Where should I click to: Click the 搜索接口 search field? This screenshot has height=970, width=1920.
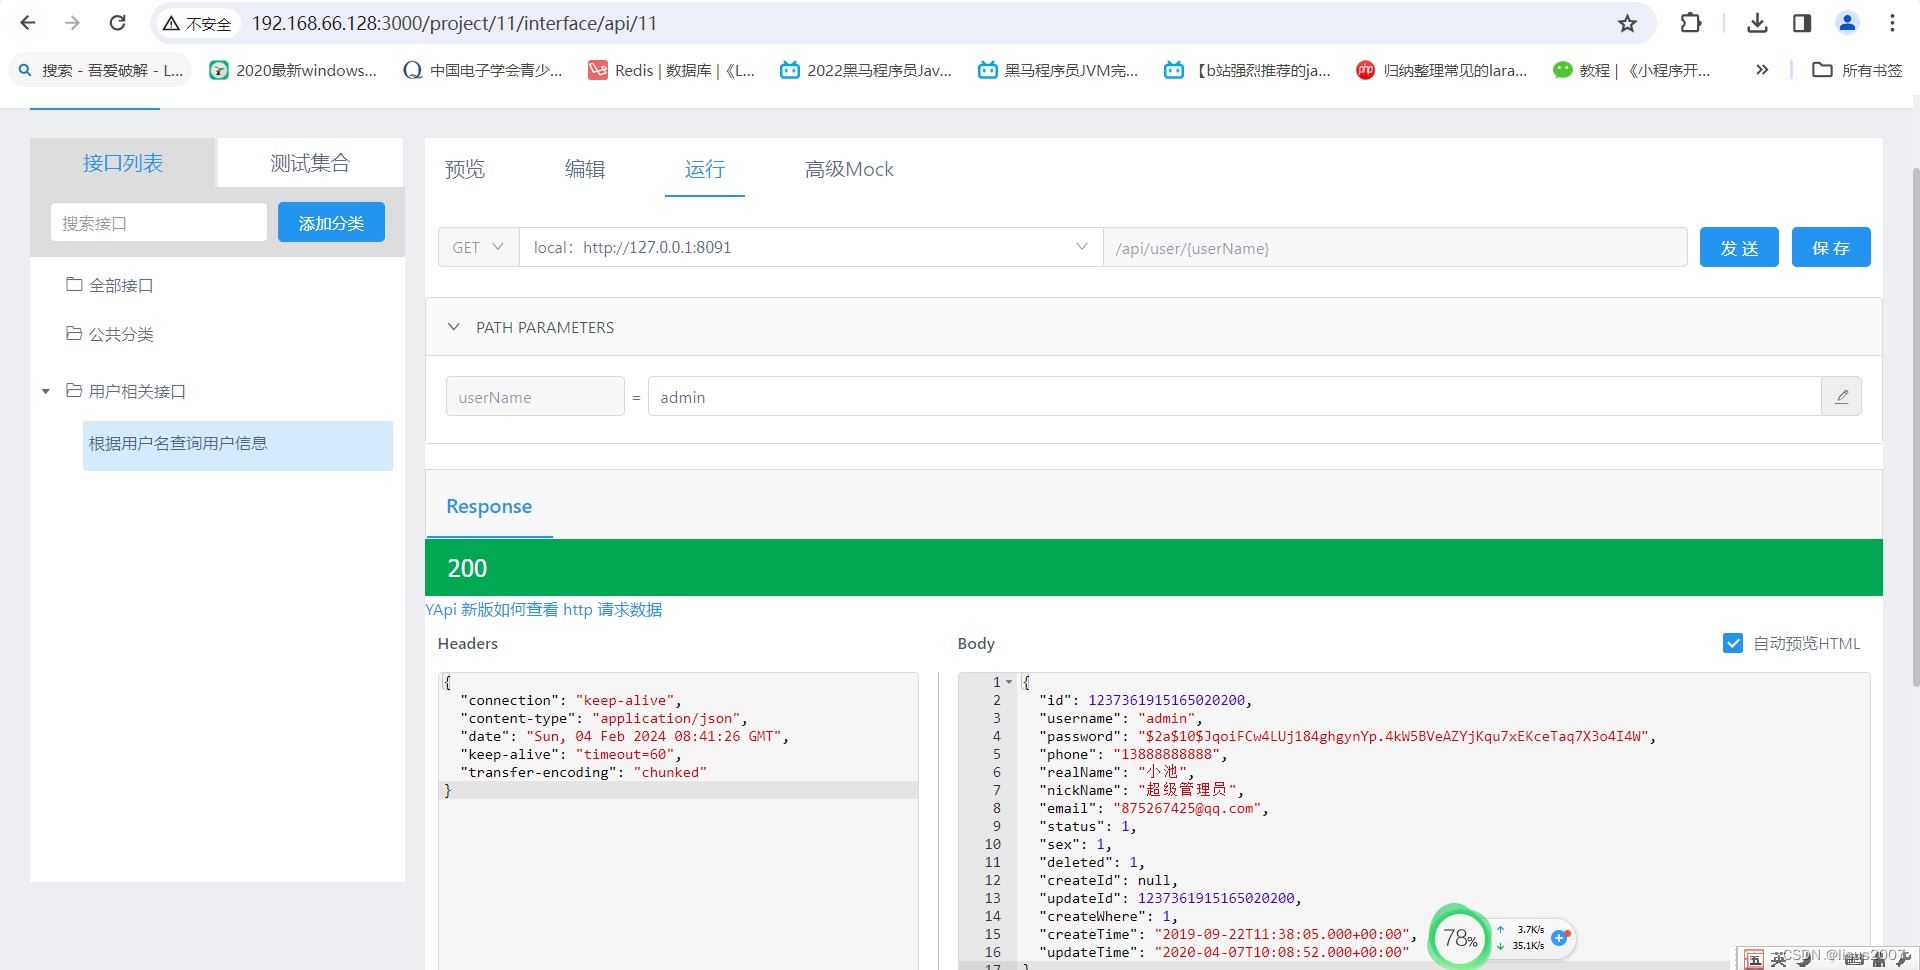coord(159,222)
